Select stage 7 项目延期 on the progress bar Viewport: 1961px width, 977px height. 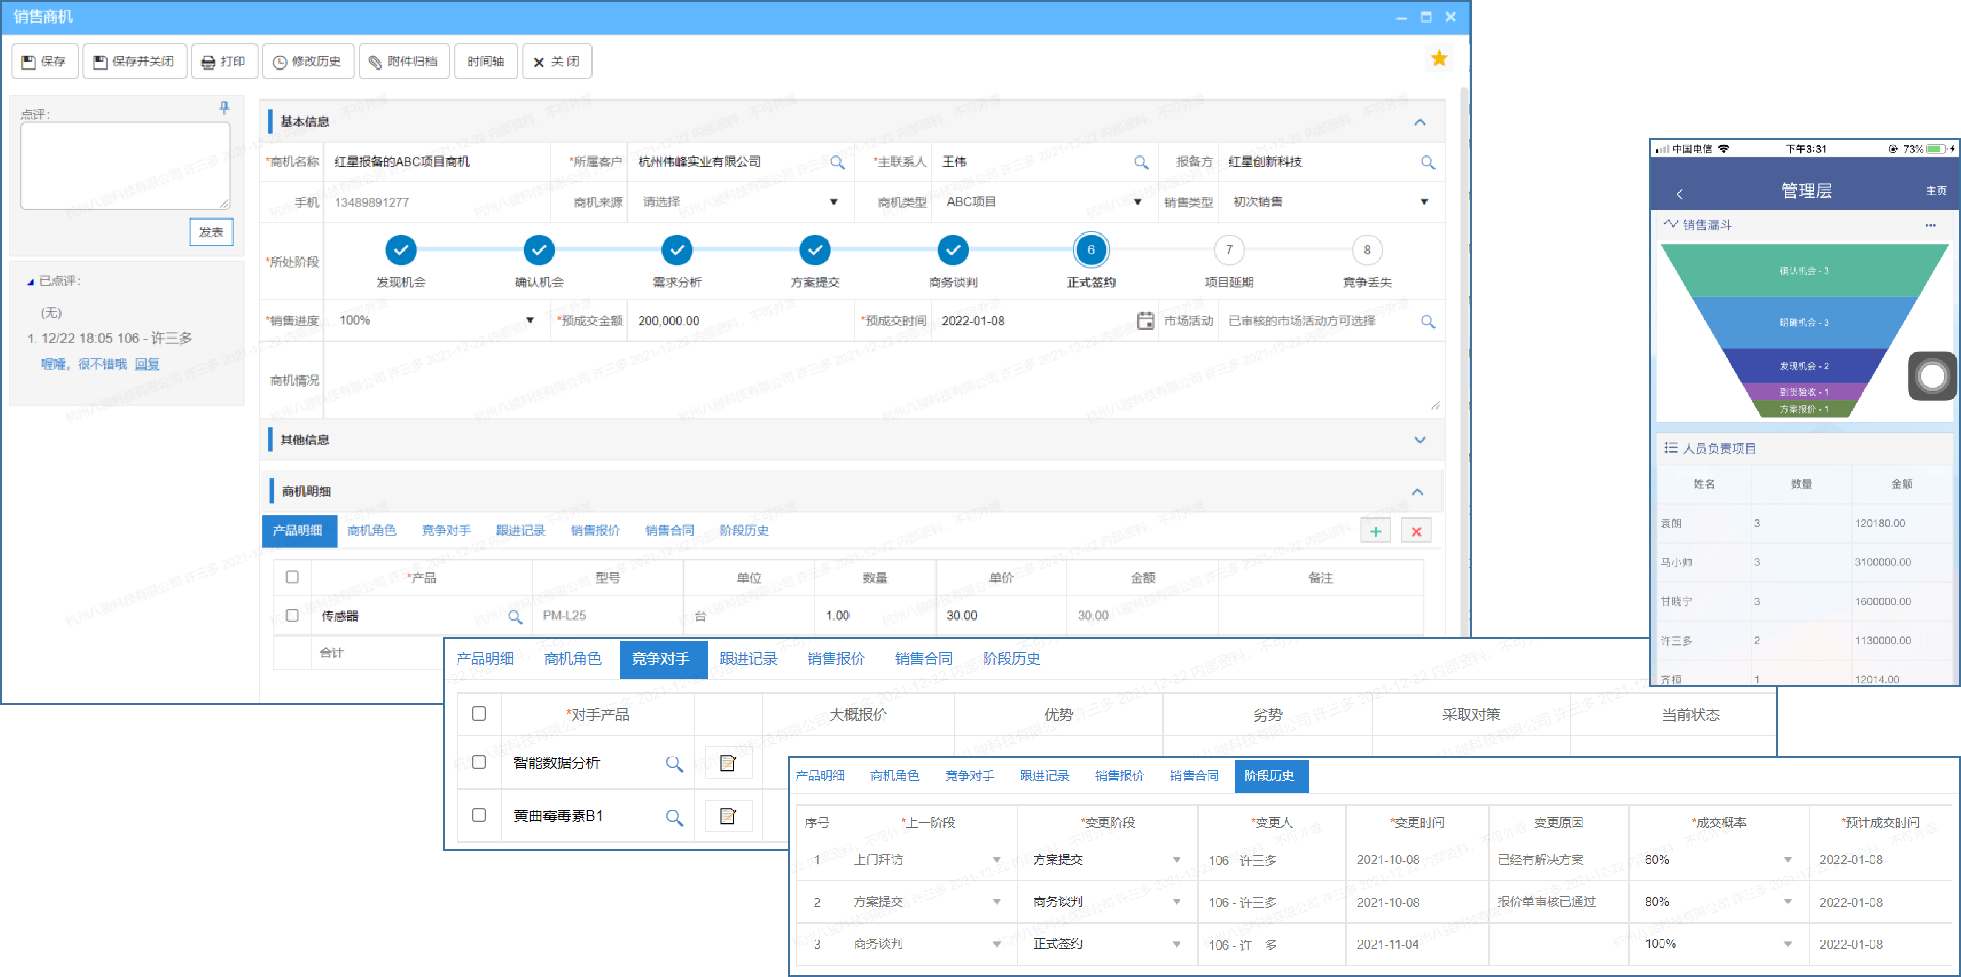point(1228,250)
